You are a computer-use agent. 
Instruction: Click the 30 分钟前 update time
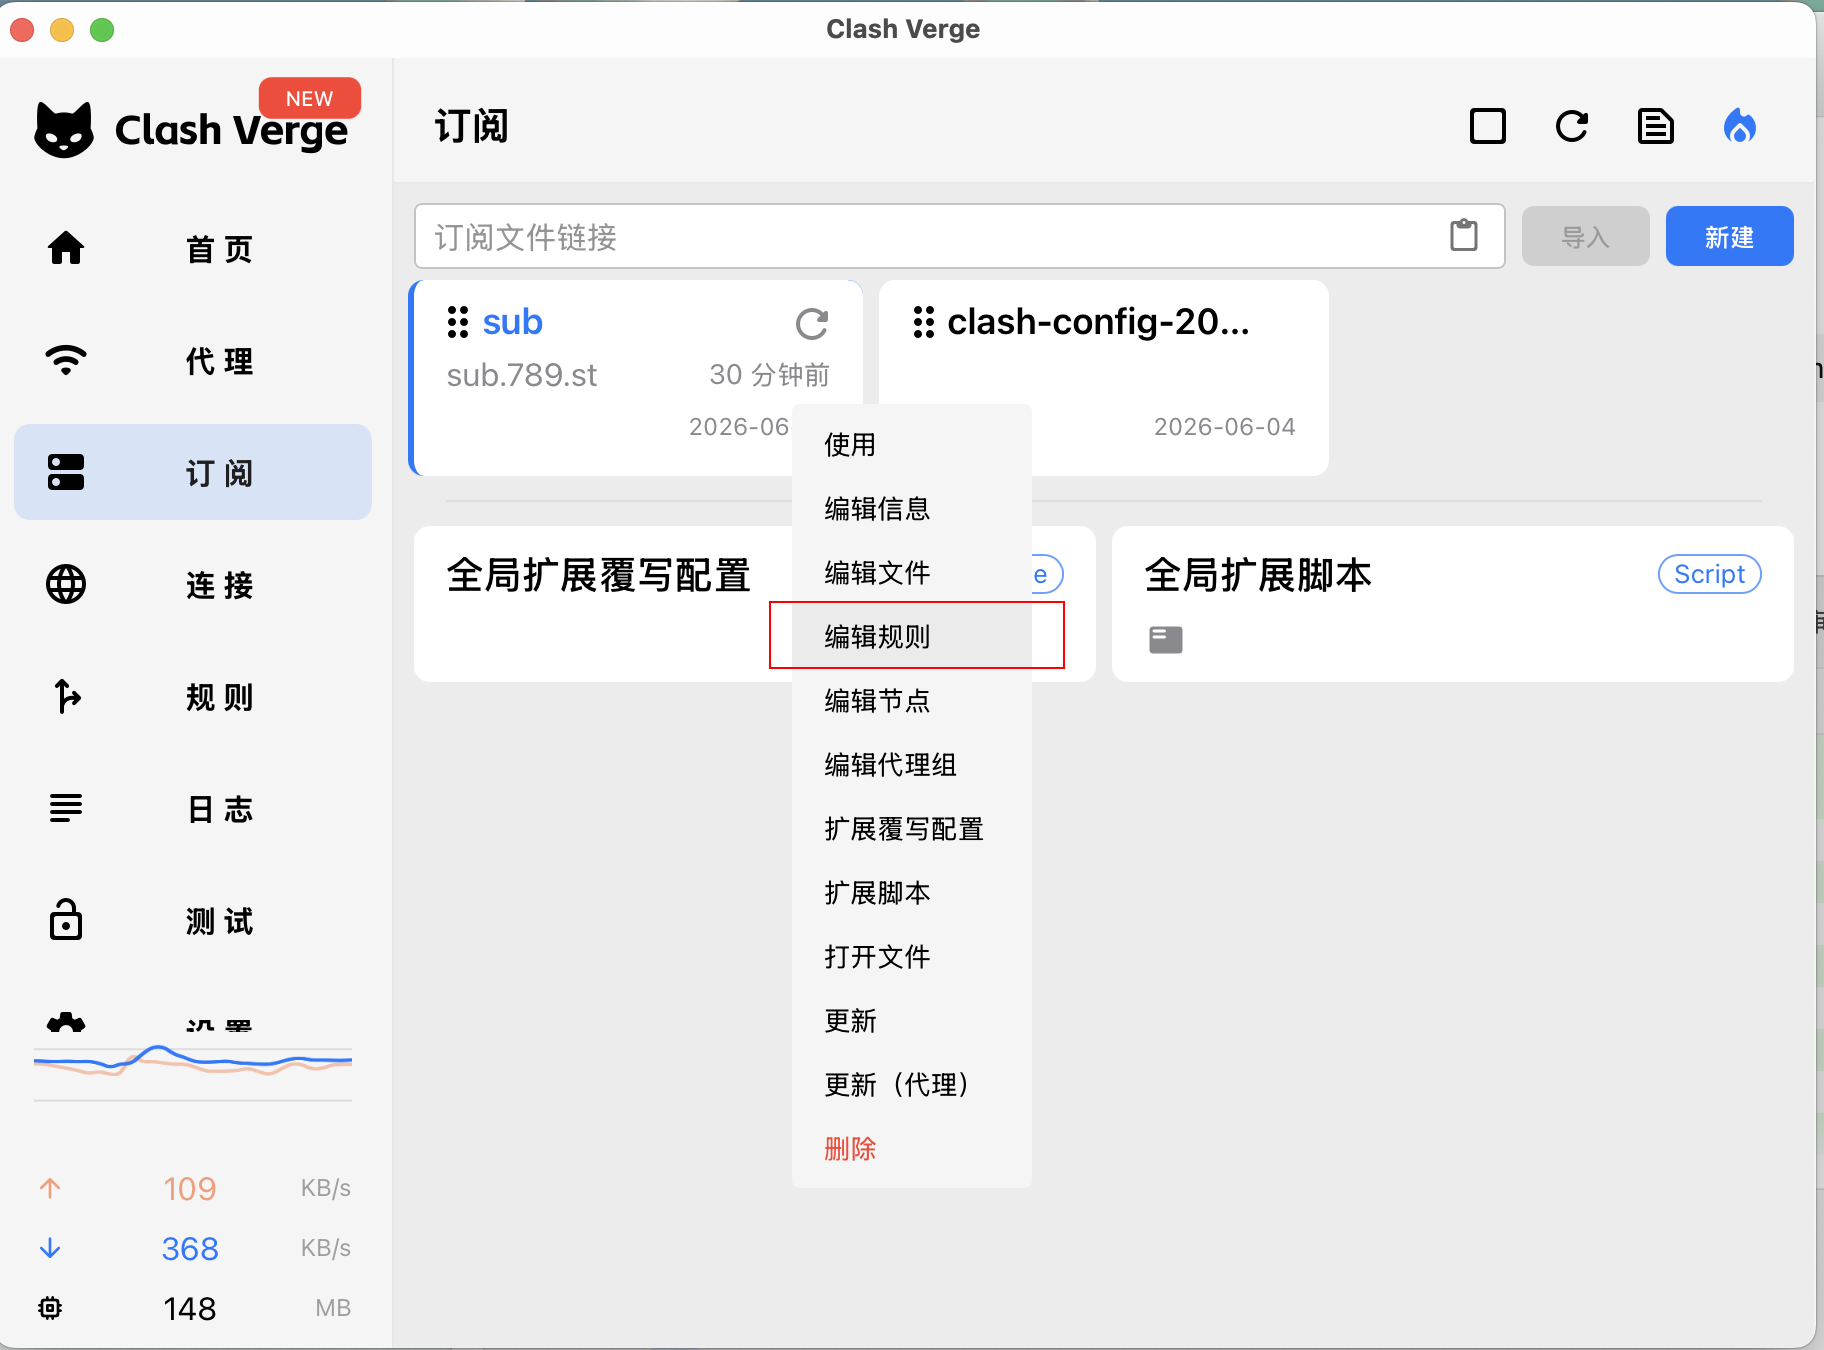[x=770, y=375]
